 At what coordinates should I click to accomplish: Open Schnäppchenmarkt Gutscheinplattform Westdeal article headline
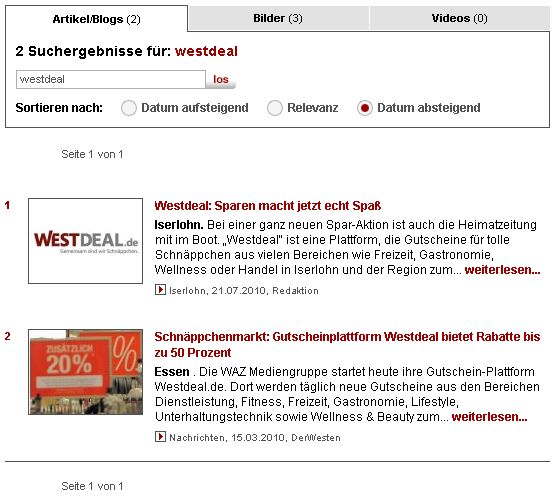pyautogui.click(x=347, y=344)
